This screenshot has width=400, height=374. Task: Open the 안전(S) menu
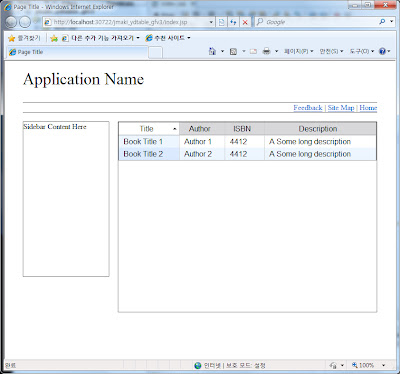pos(331,51)
